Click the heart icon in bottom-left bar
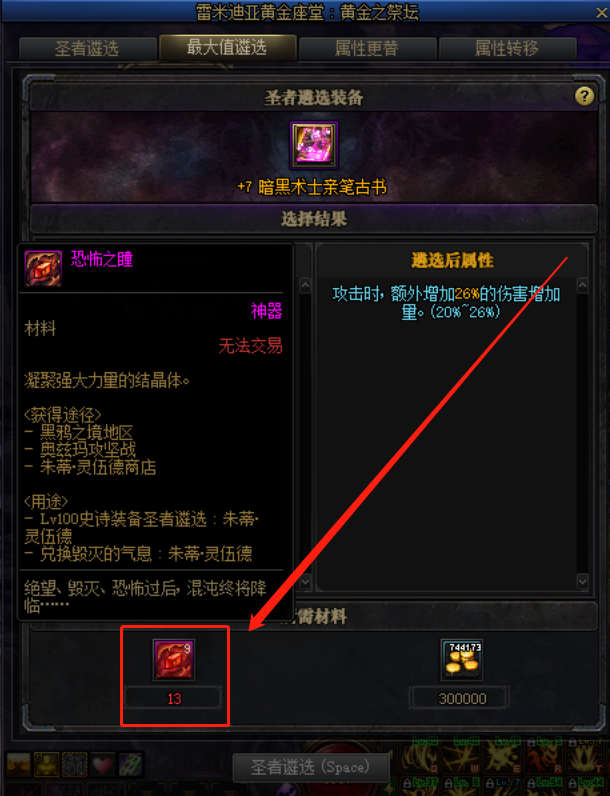This screenshot has height=796, width=610. [102, 765]
